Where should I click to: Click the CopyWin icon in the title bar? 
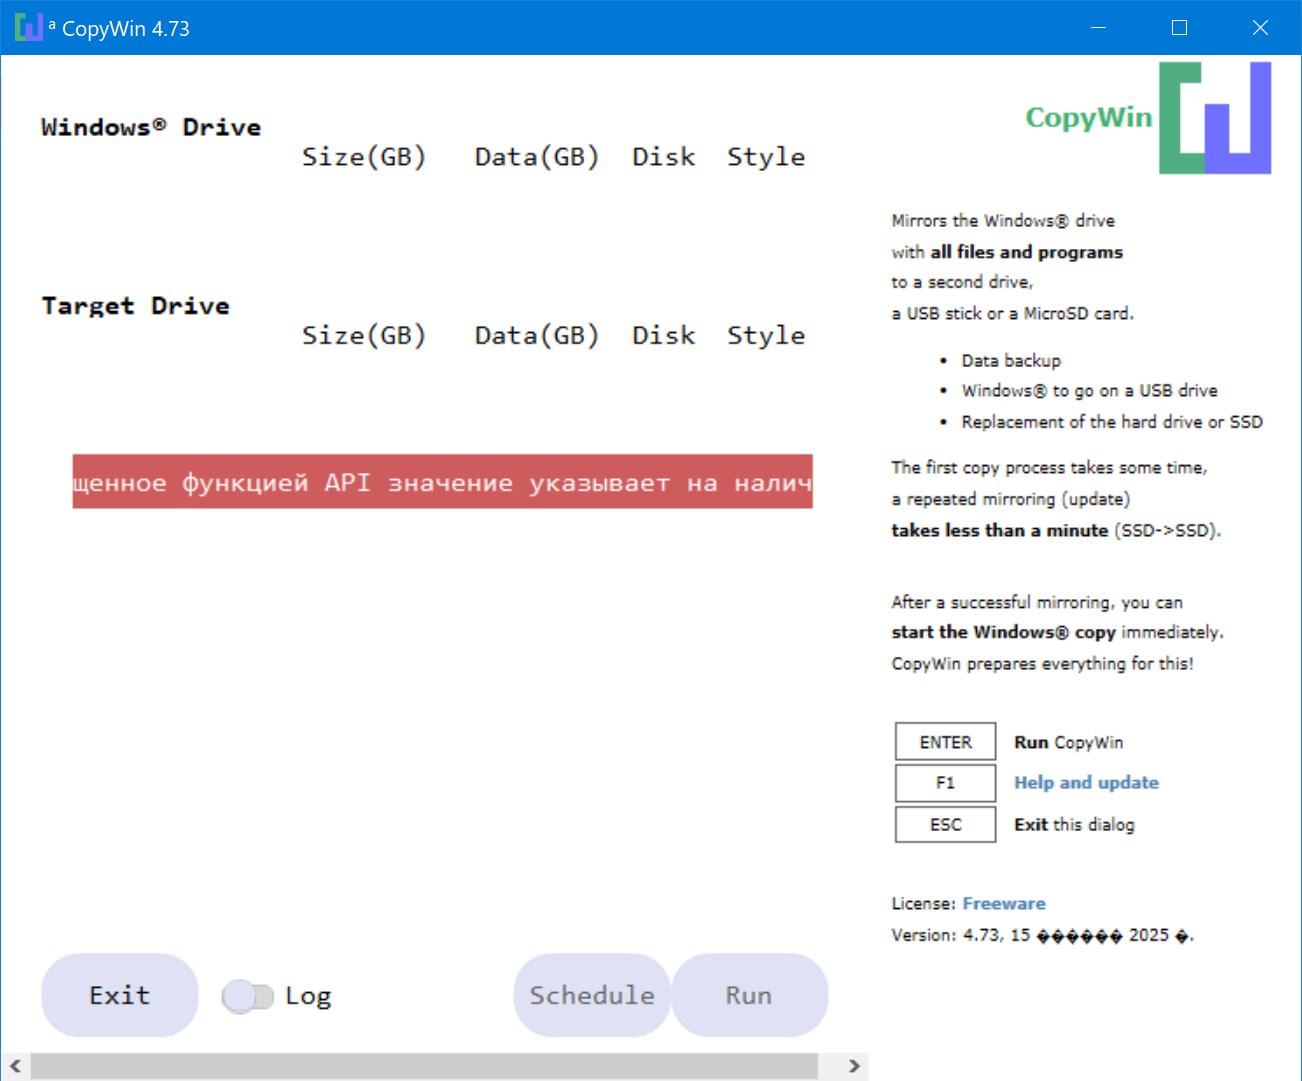pyautogui.click(x=29, y=28)
